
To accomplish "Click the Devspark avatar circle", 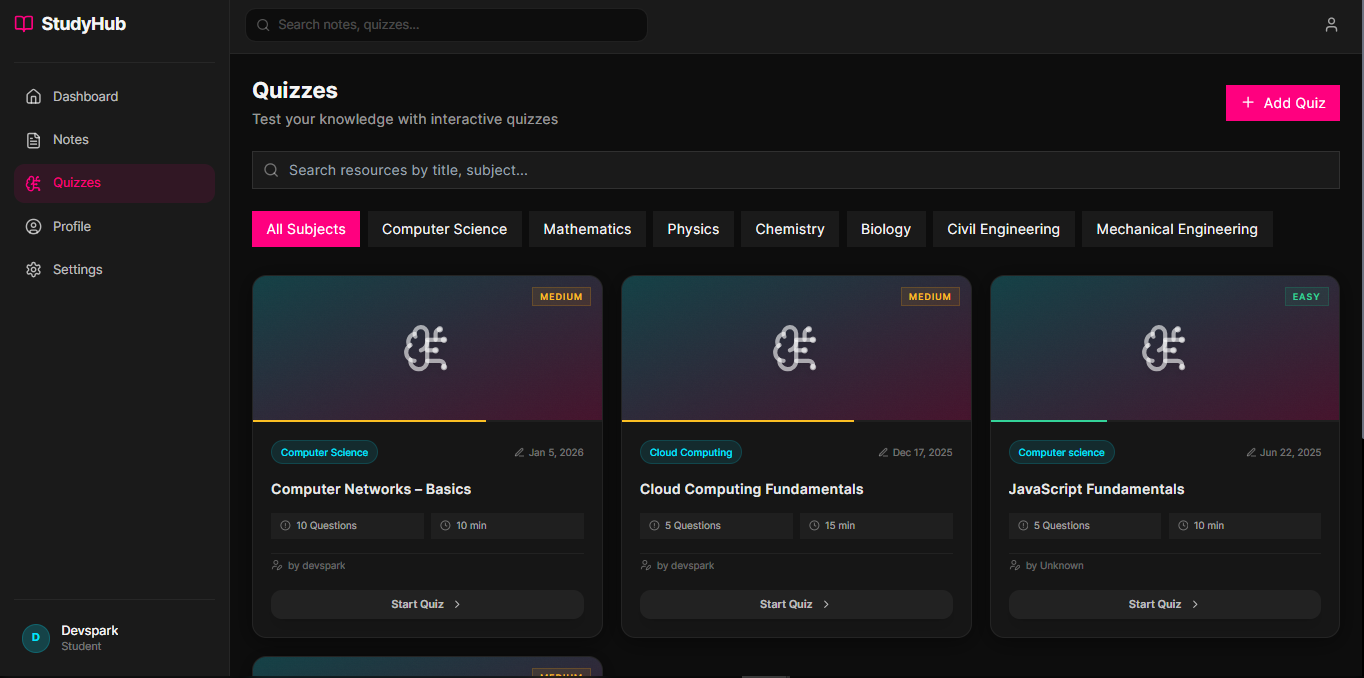I will coord(36,638).
